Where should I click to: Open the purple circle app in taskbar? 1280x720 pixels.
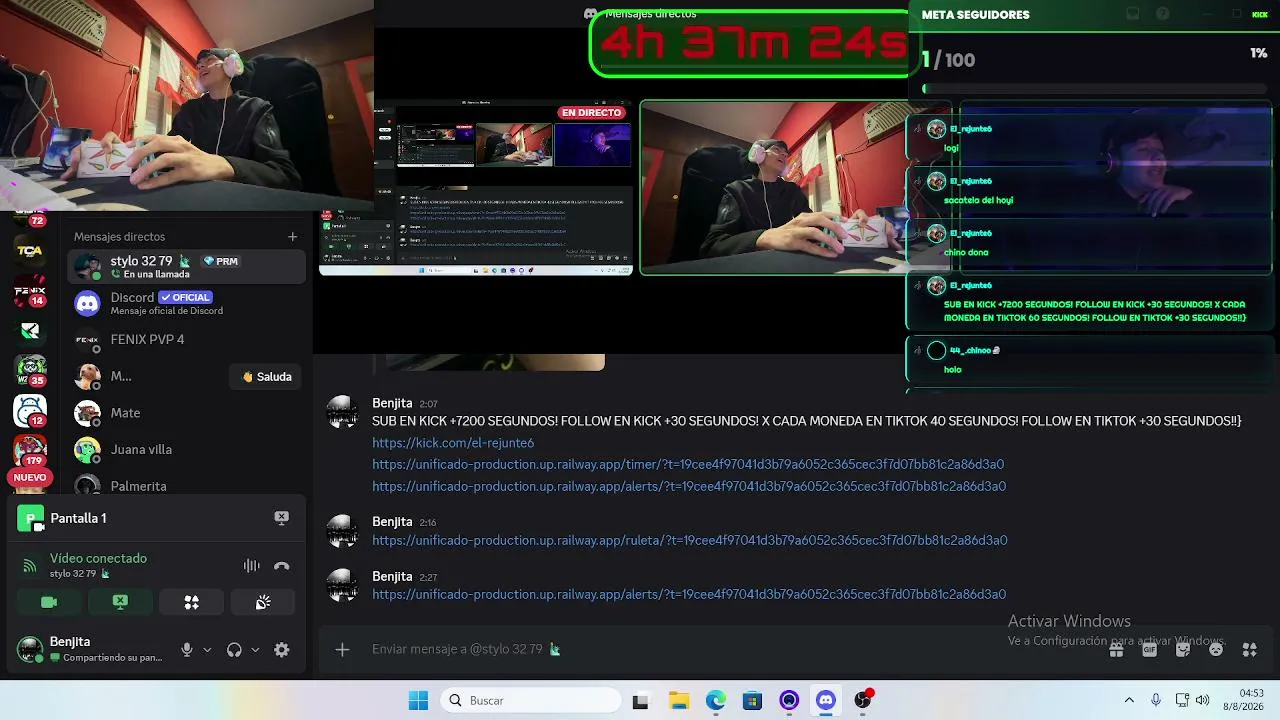click(789, 700)
